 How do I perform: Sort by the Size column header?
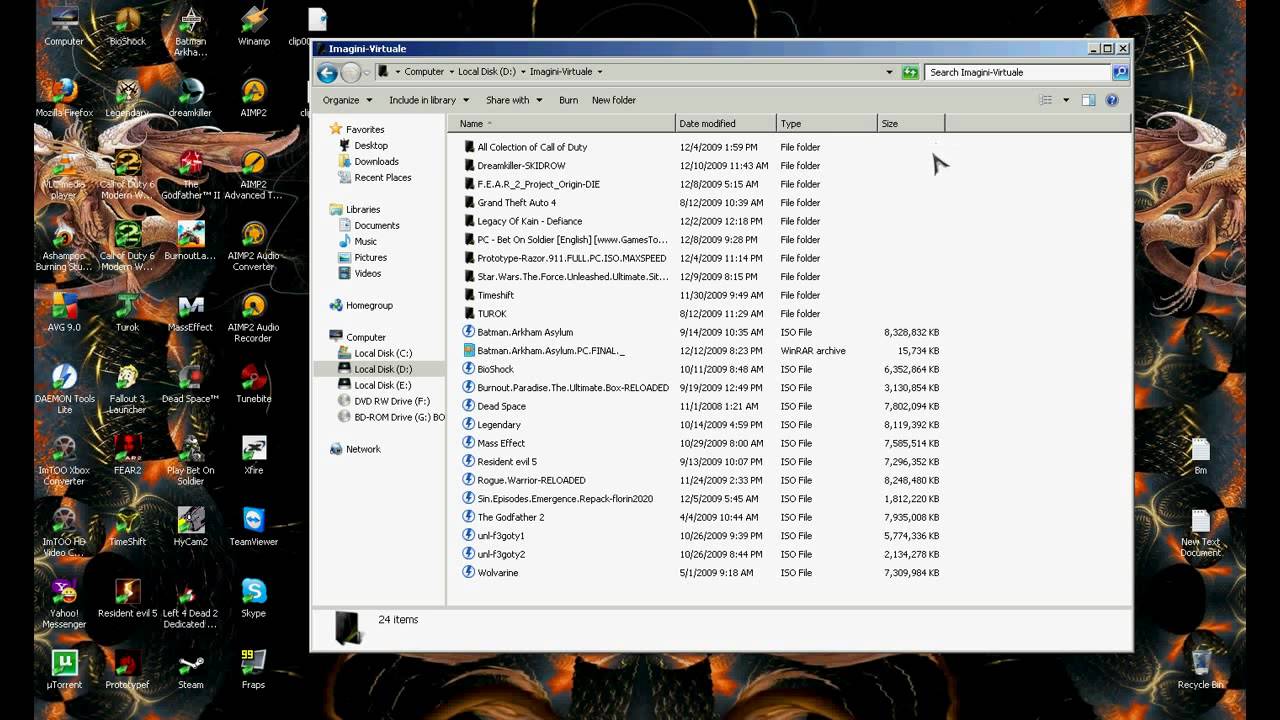pos(911,124)
